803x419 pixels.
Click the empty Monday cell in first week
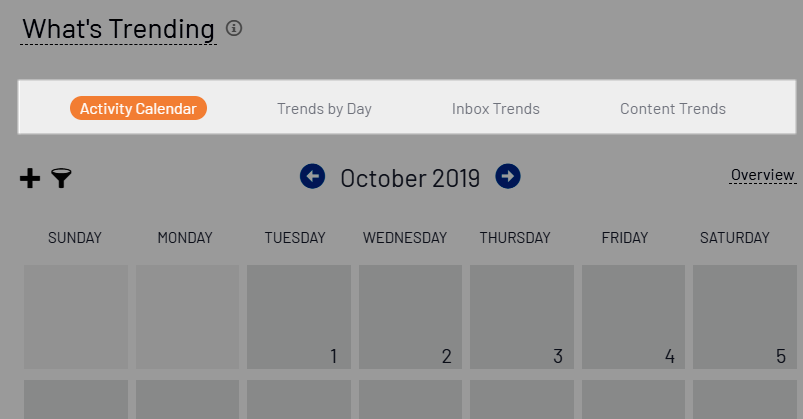click(187, 317)
